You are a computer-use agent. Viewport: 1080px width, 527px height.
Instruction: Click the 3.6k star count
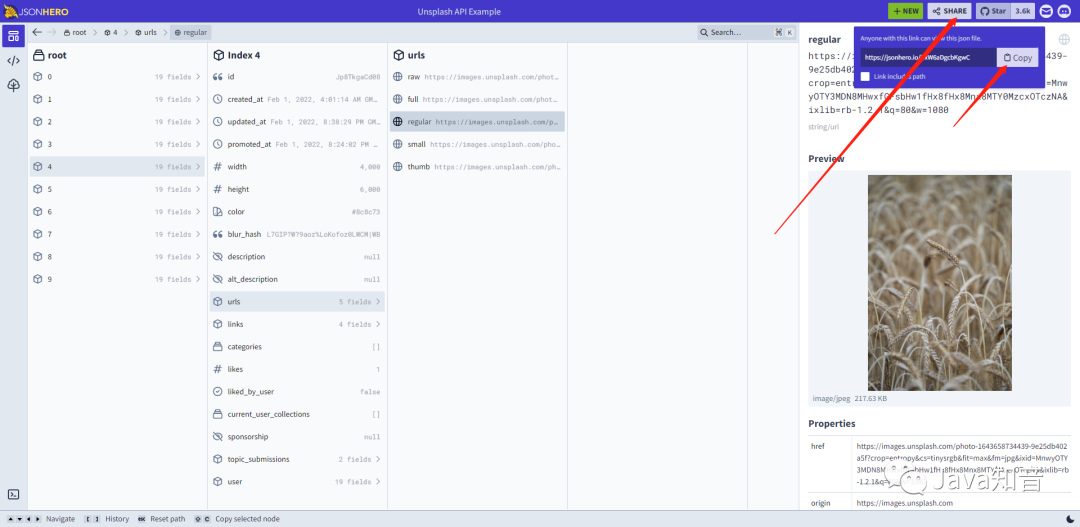pyautogui.click(x=1023, y=11)
